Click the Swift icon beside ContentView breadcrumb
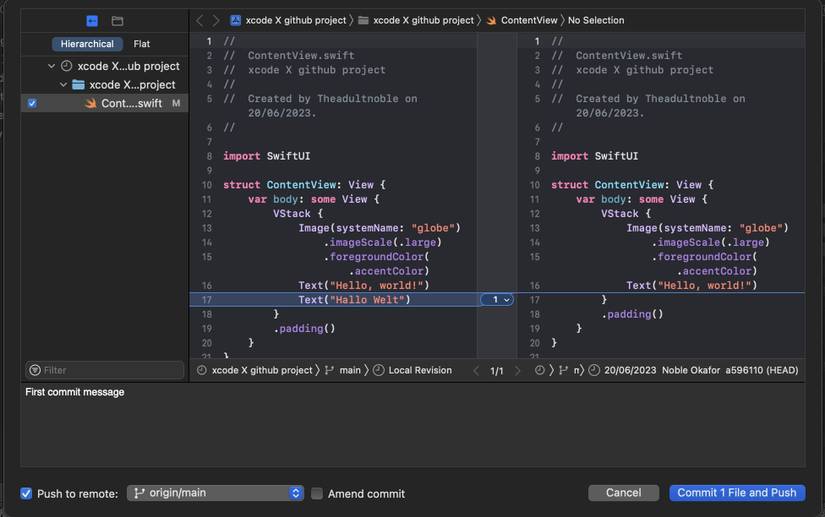825x517 pixels. [x=491, y=21]
